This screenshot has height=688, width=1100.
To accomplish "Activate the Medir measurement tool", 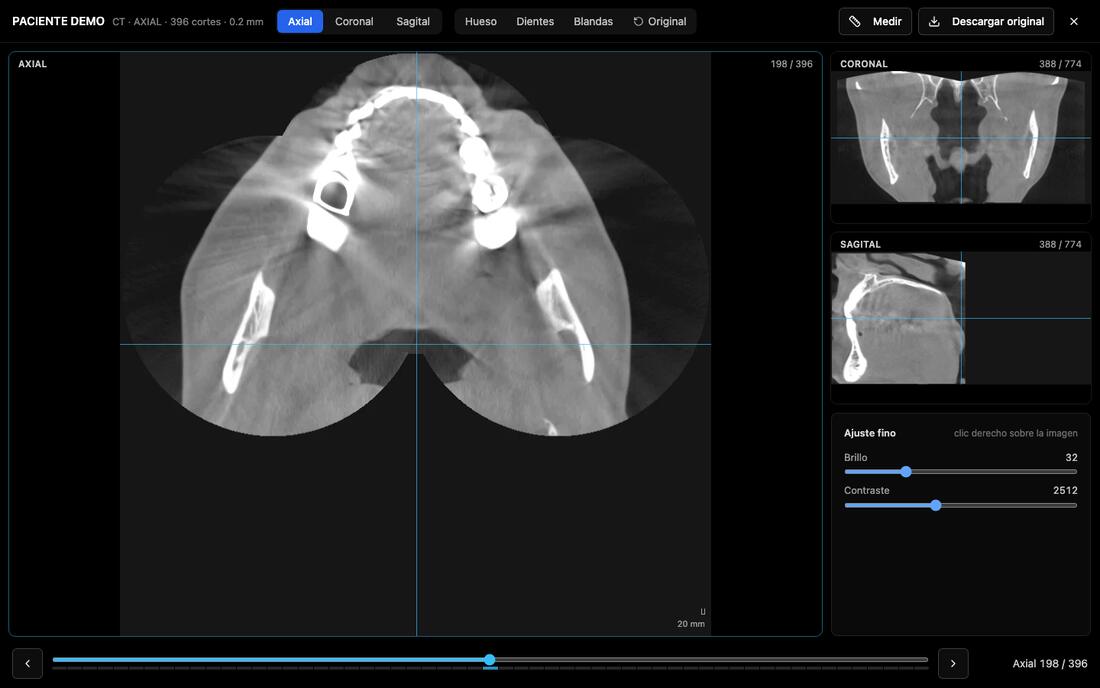I will 875,22.
